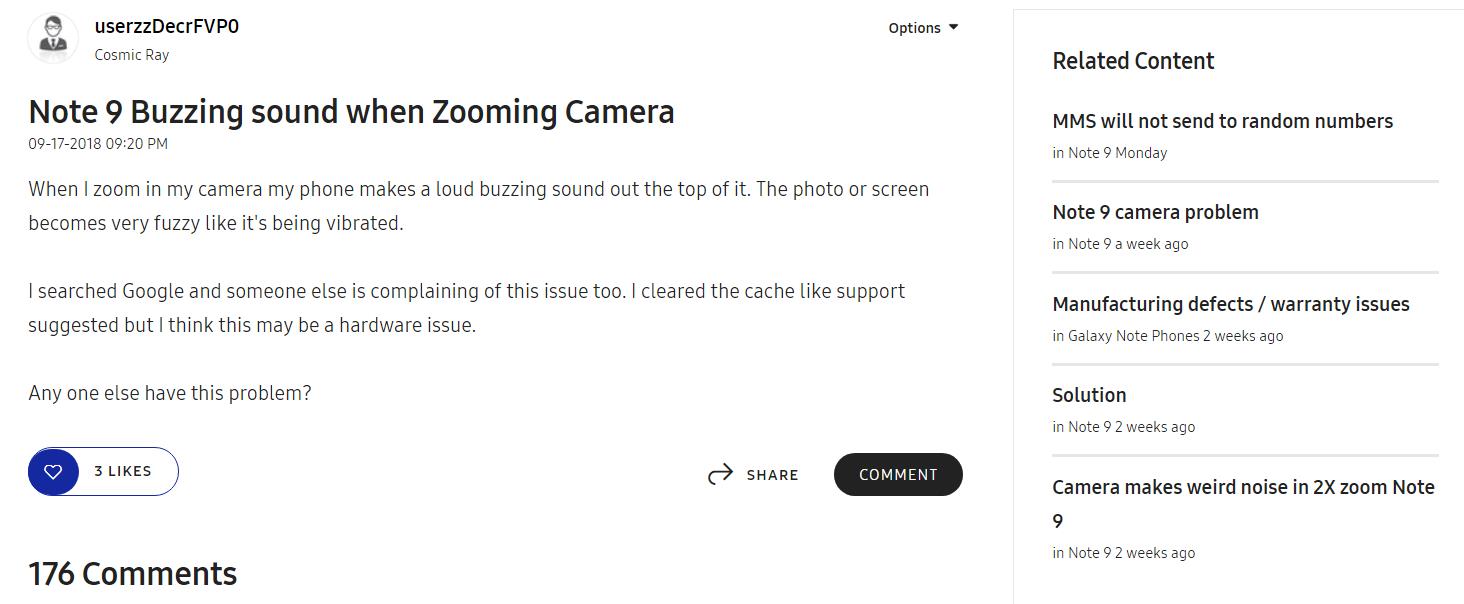Click the heart like icon

pyautogui.click(x=54, y=471)
